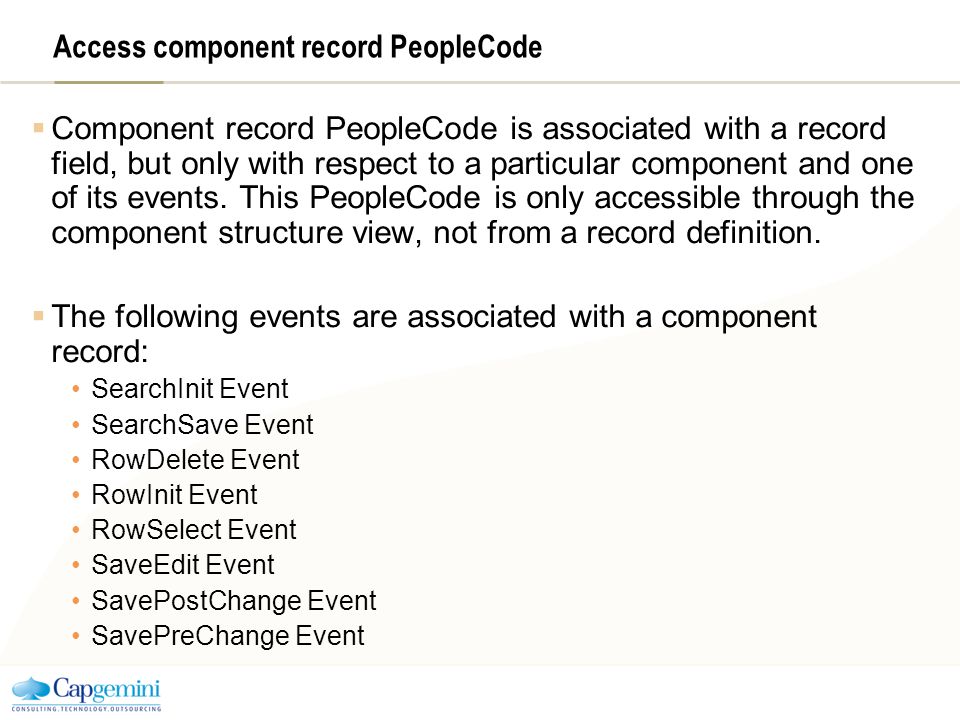Click the Capgemini logo icon
The height and width of the screenshot is (720, 960).
tap(31, 689)
